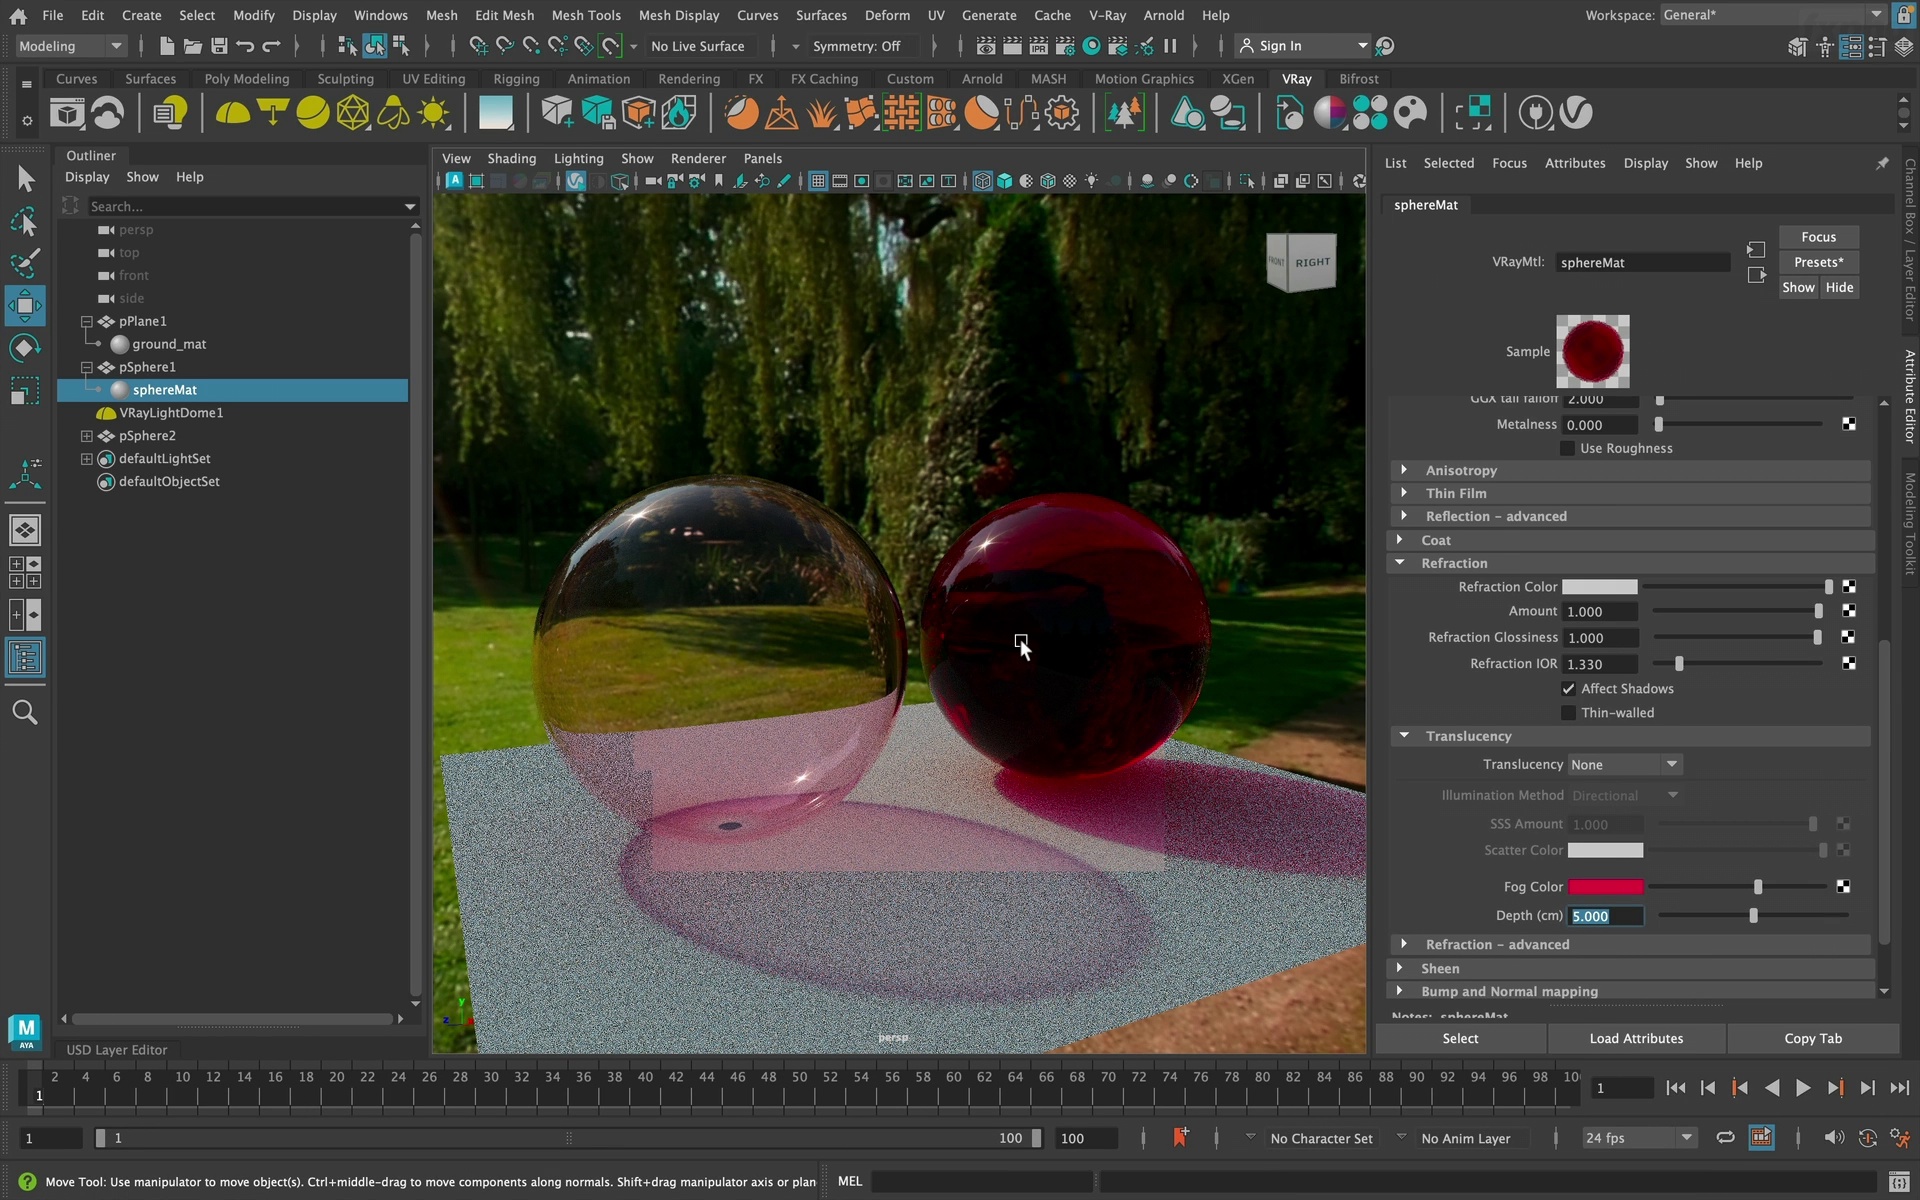This screenshot has height=1200, width=1920.
Task: Enable Thin-walled checkbox
Action: pyautogui.click(x=1568, y=713)
